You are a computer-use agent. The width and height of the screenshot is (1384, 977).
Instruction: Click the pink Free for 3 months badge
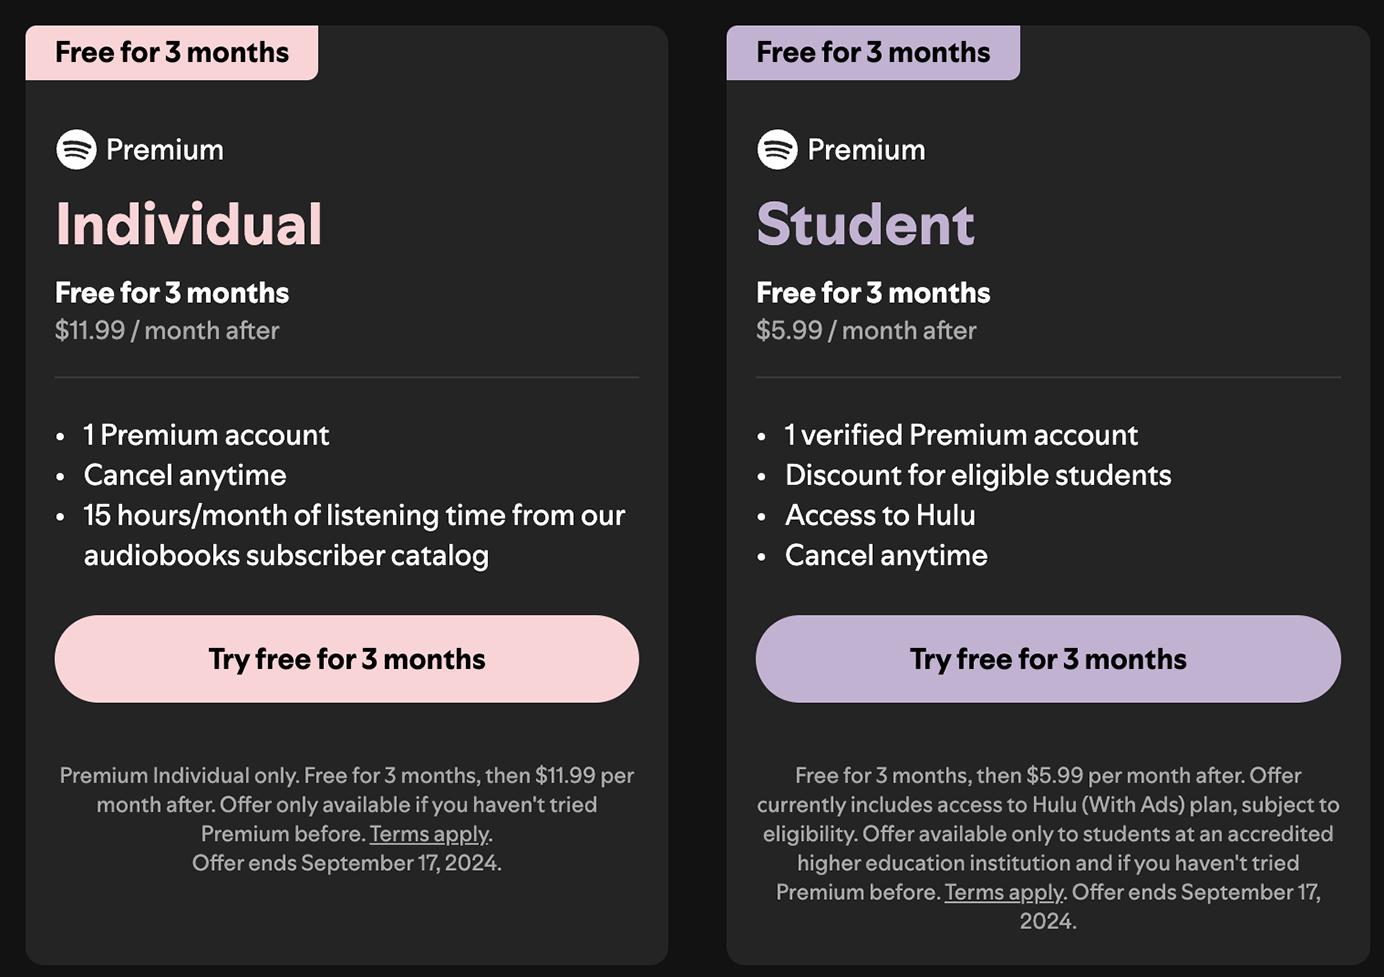[x=172, y=53]
